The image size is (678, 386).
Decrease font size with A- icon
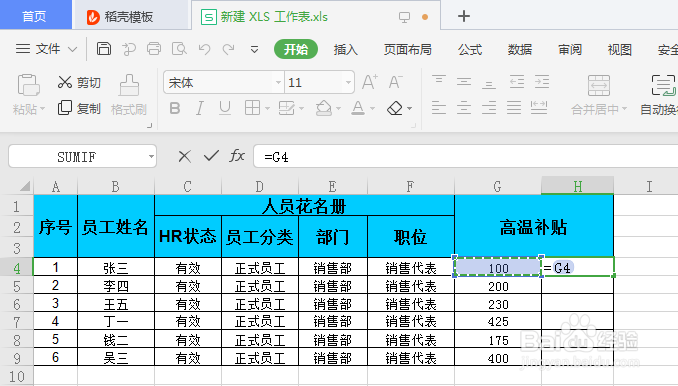point(395,82)
